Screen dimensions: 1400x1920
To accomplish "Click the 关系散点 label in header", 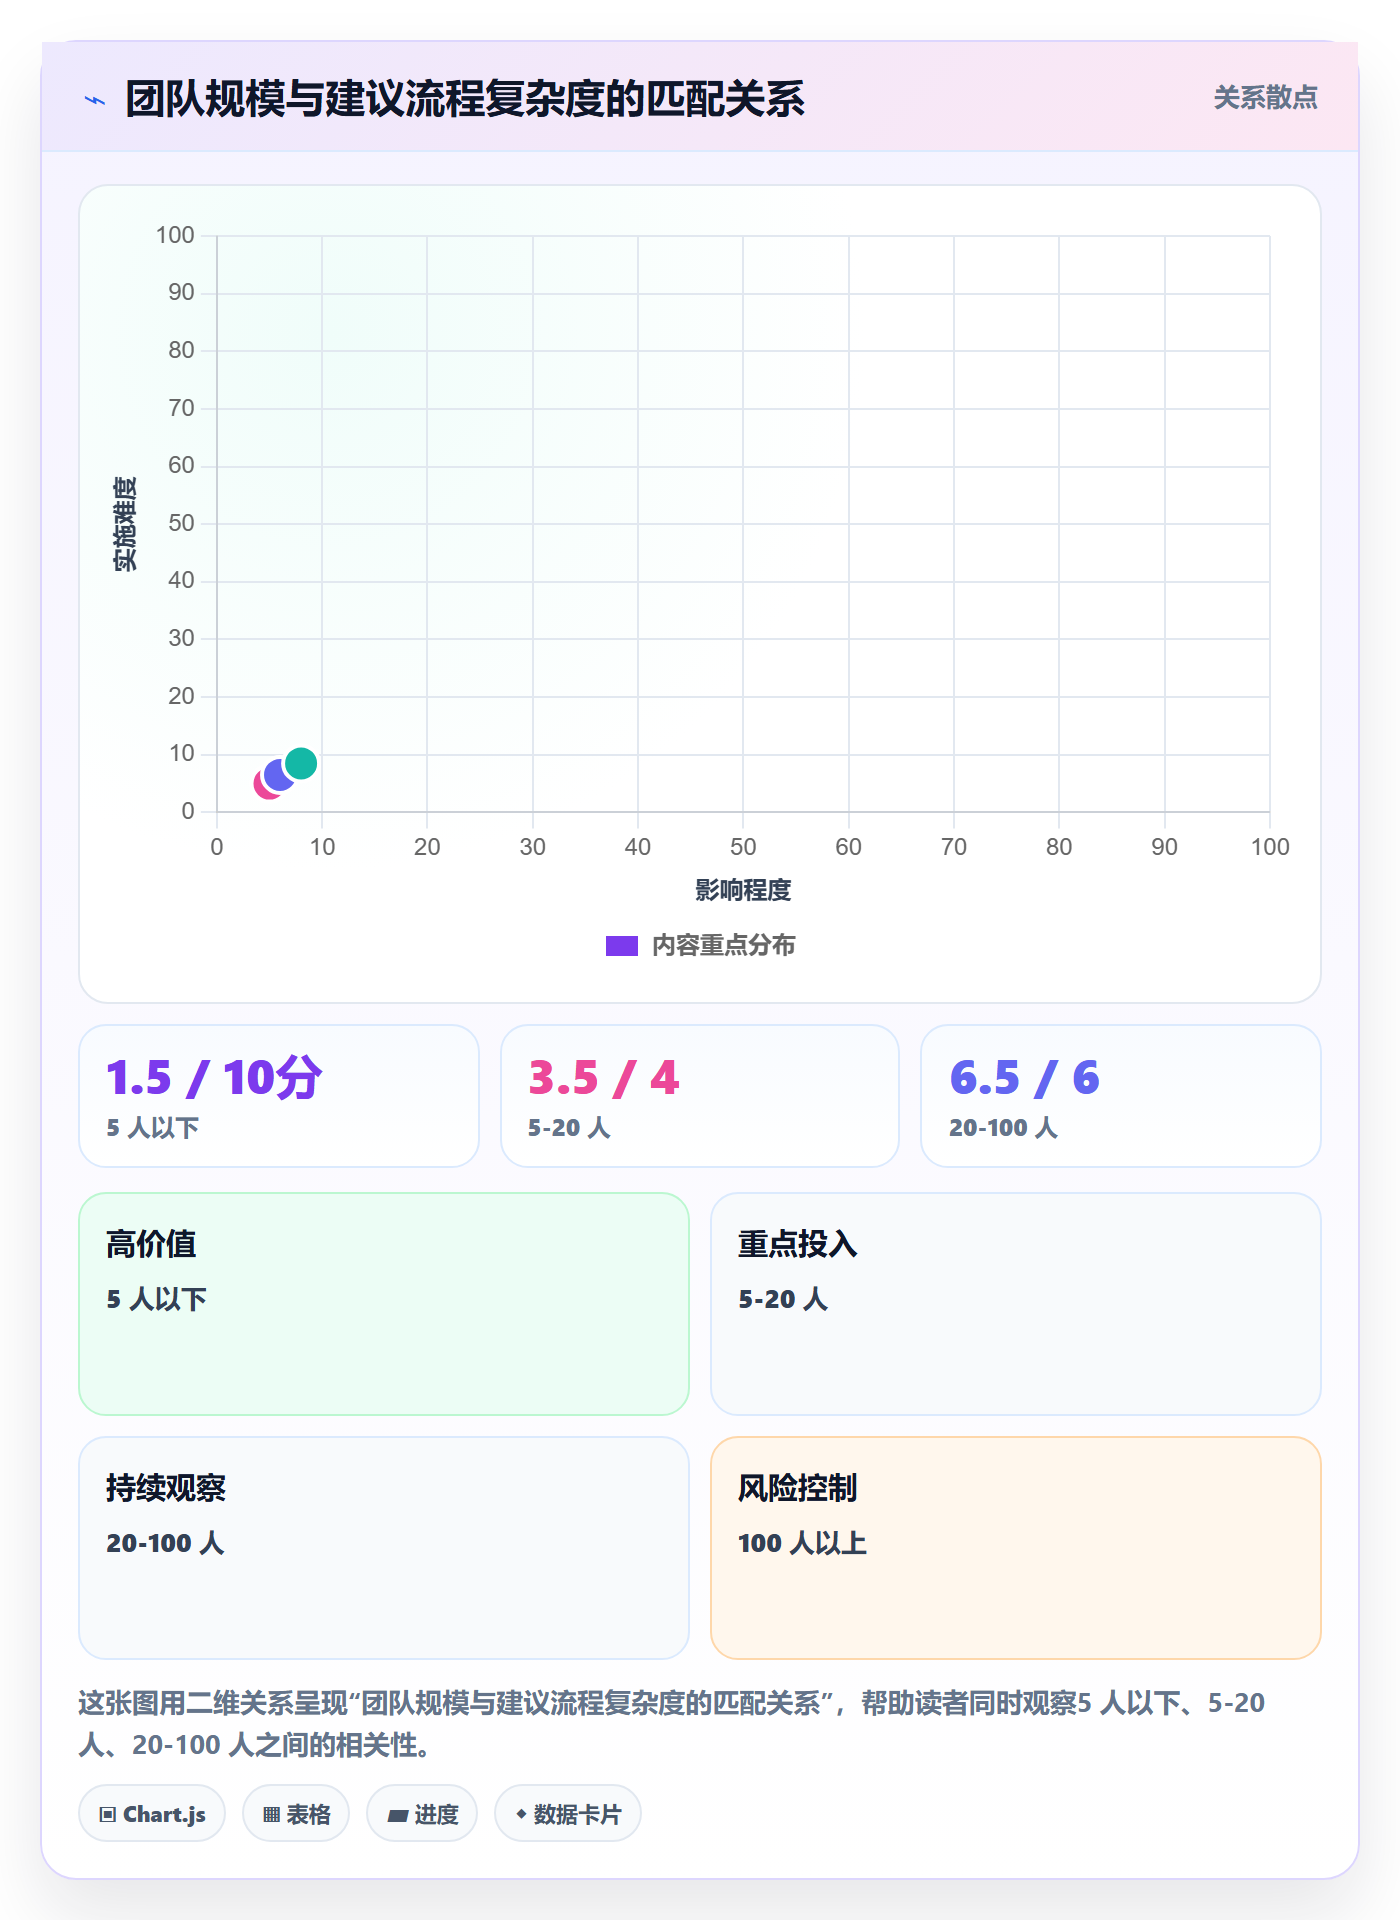I will pos(1265,98).
